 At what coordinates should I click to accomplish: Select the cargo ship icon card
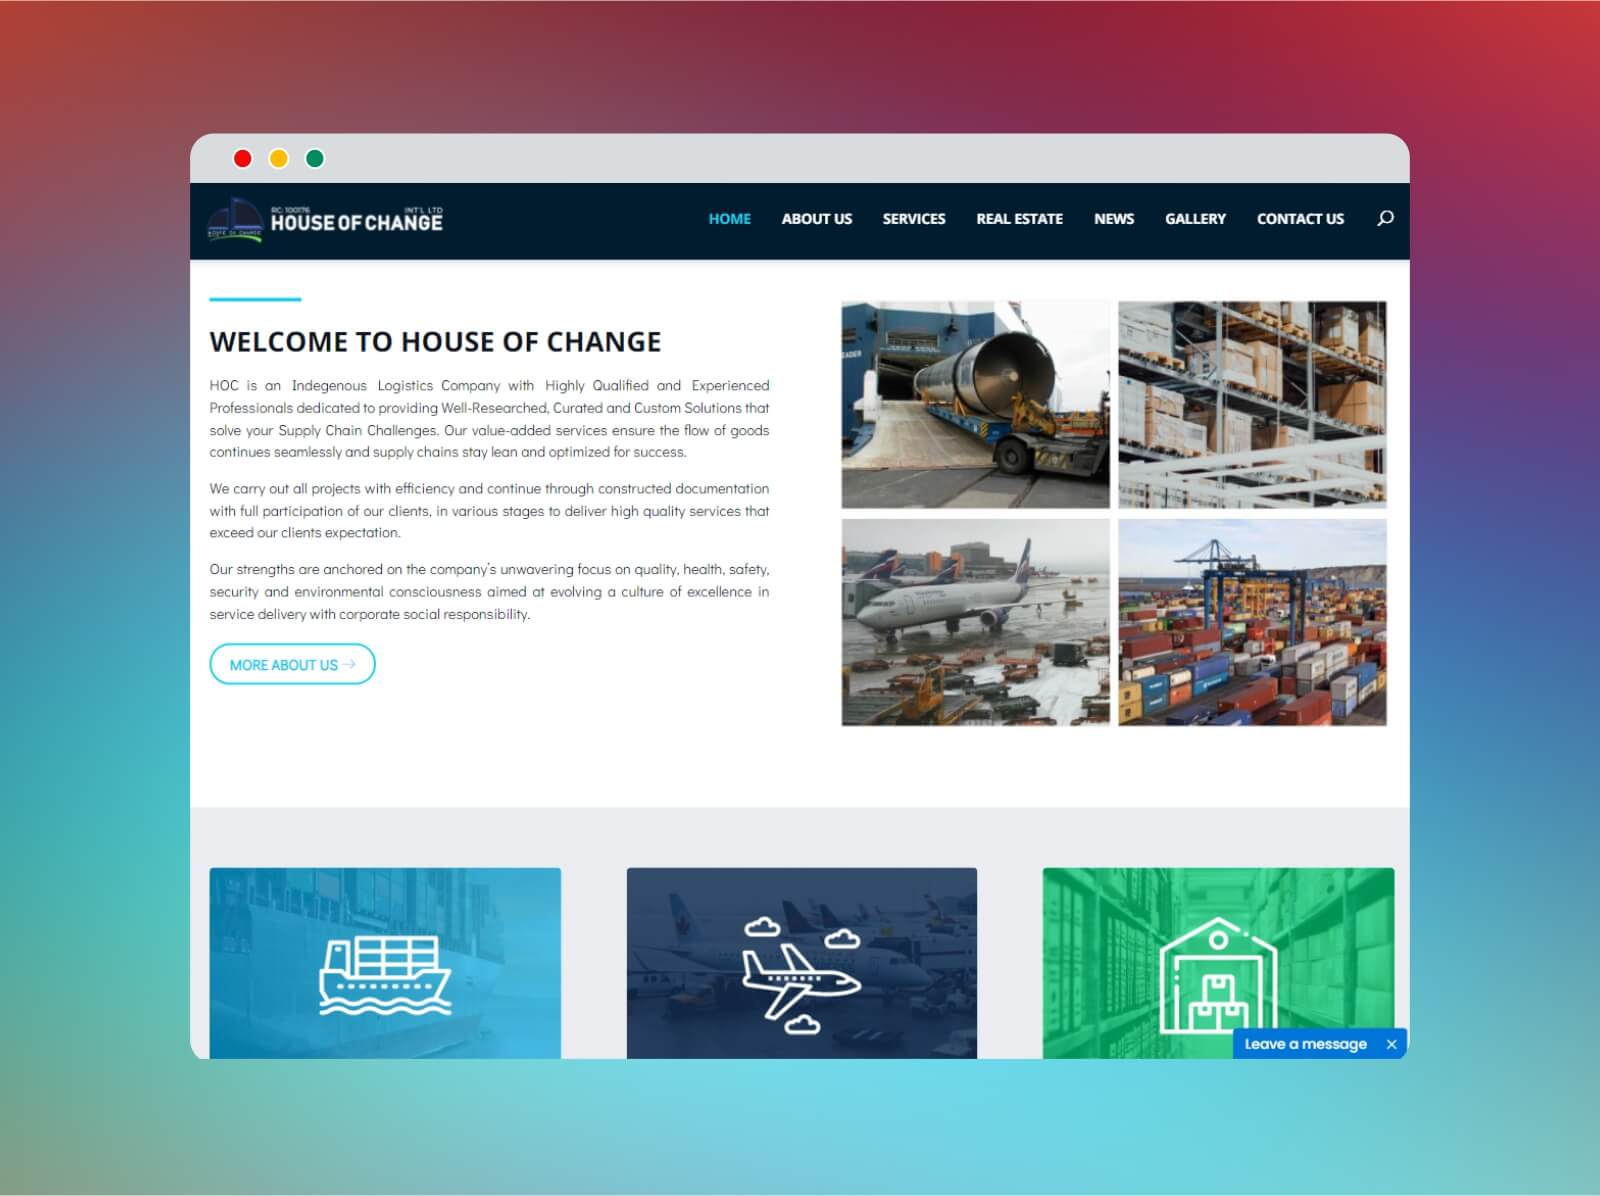[385, 963]
